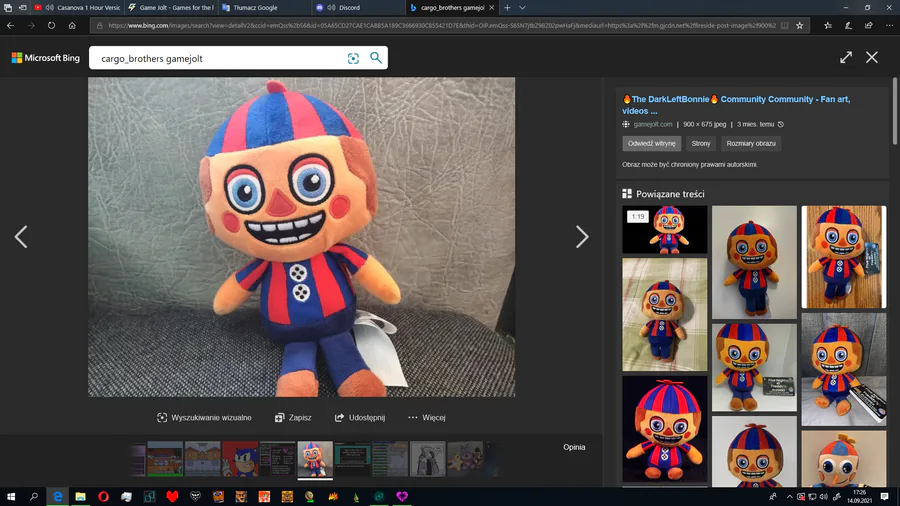Screen dimensions: 900x506
Task: Close the cargo_brothers gamejolt tab
Action: pyautogui.click(x=491, y=7)
